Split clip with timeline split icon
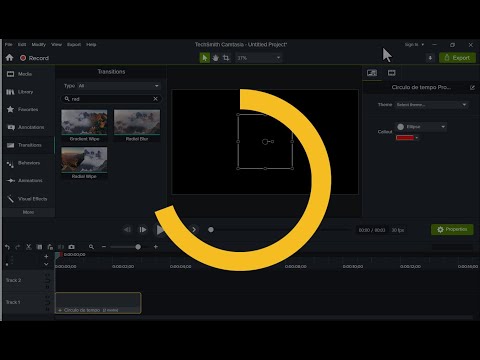 [61, 247]
